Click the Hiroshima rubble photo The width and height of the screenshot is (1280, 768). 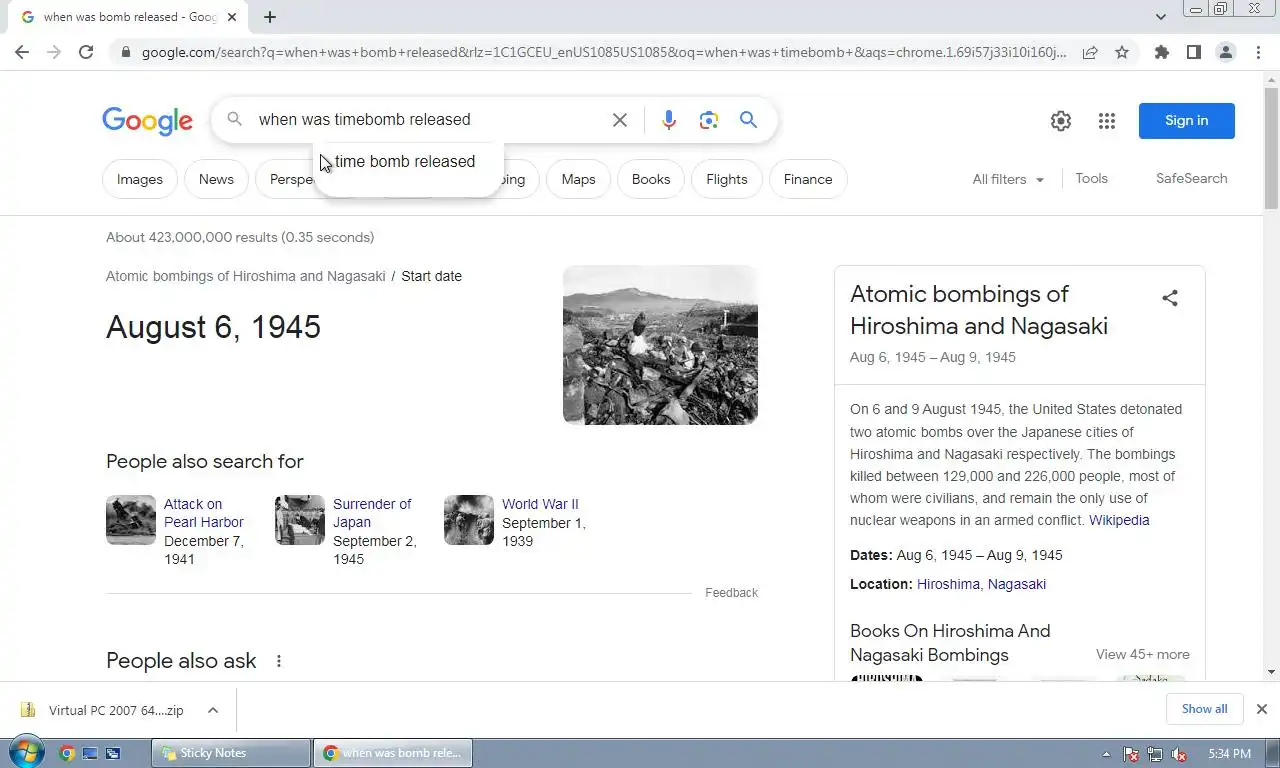click(x=660, y=345)
